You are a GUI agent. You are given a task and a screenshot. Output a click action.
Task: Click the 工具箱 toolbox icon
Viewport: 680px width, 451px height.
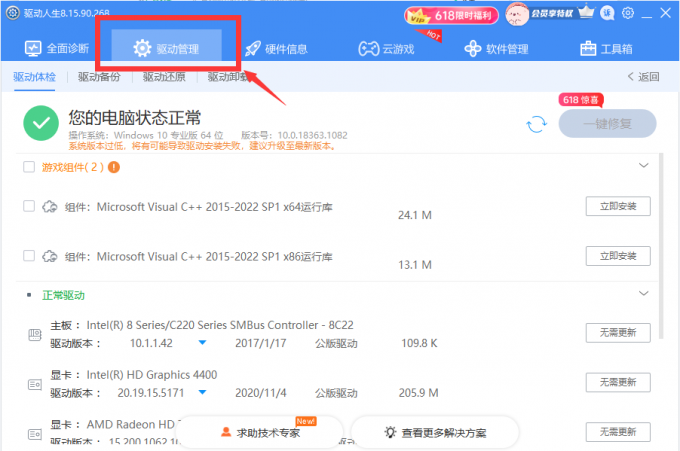click(588, 49)
